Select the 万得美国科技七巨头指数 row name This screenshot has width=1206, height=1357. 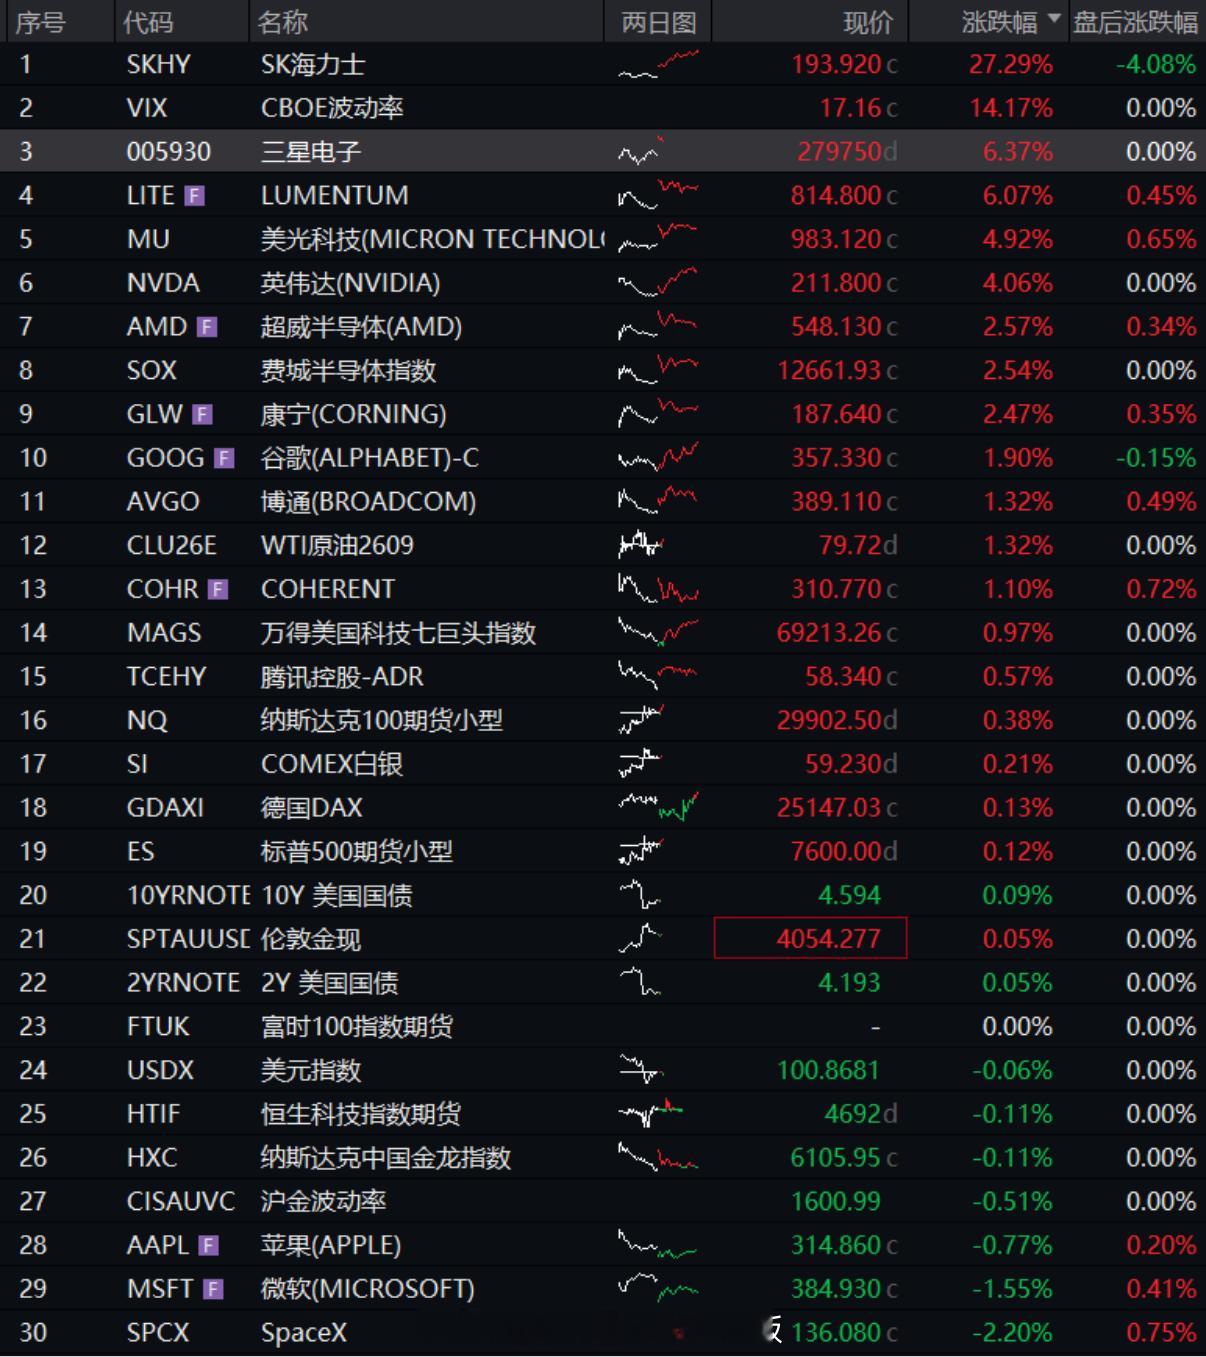(x=398, y=633)
